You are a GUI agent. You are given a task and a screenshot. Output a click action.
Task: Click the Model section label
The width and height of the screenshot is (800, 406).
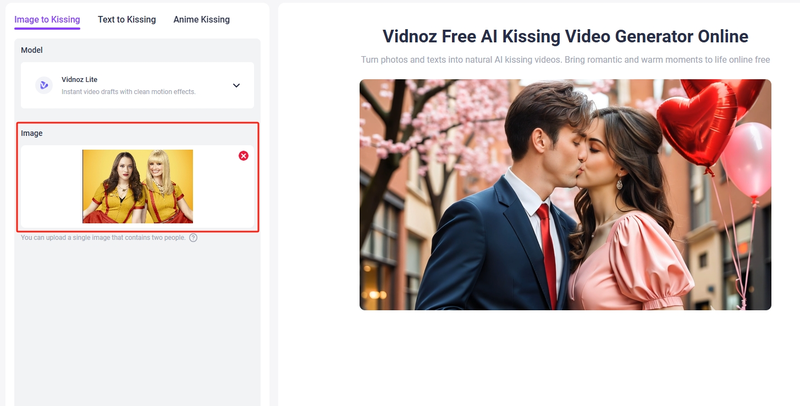[32, 50]
